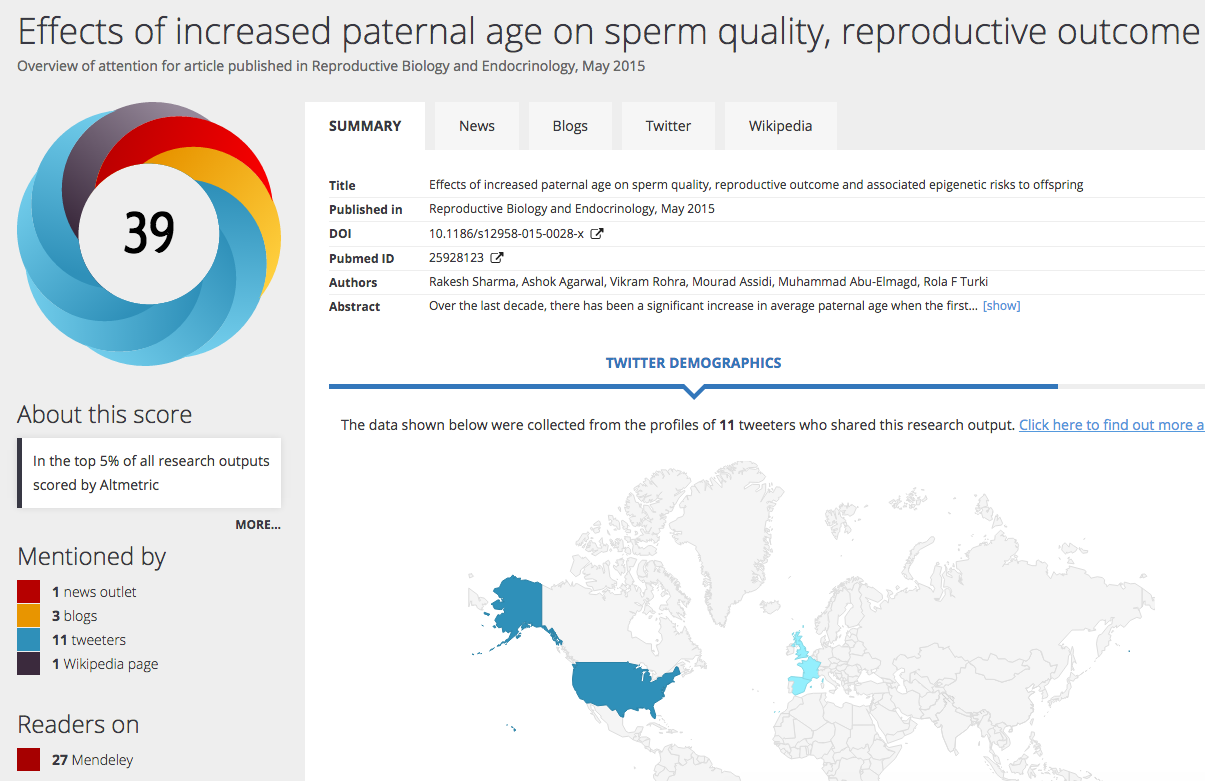The height and width of the screenshot is (781, 1205).
Task: Click the 'In the top 5%' score summary box
Action: pos(149,473)
